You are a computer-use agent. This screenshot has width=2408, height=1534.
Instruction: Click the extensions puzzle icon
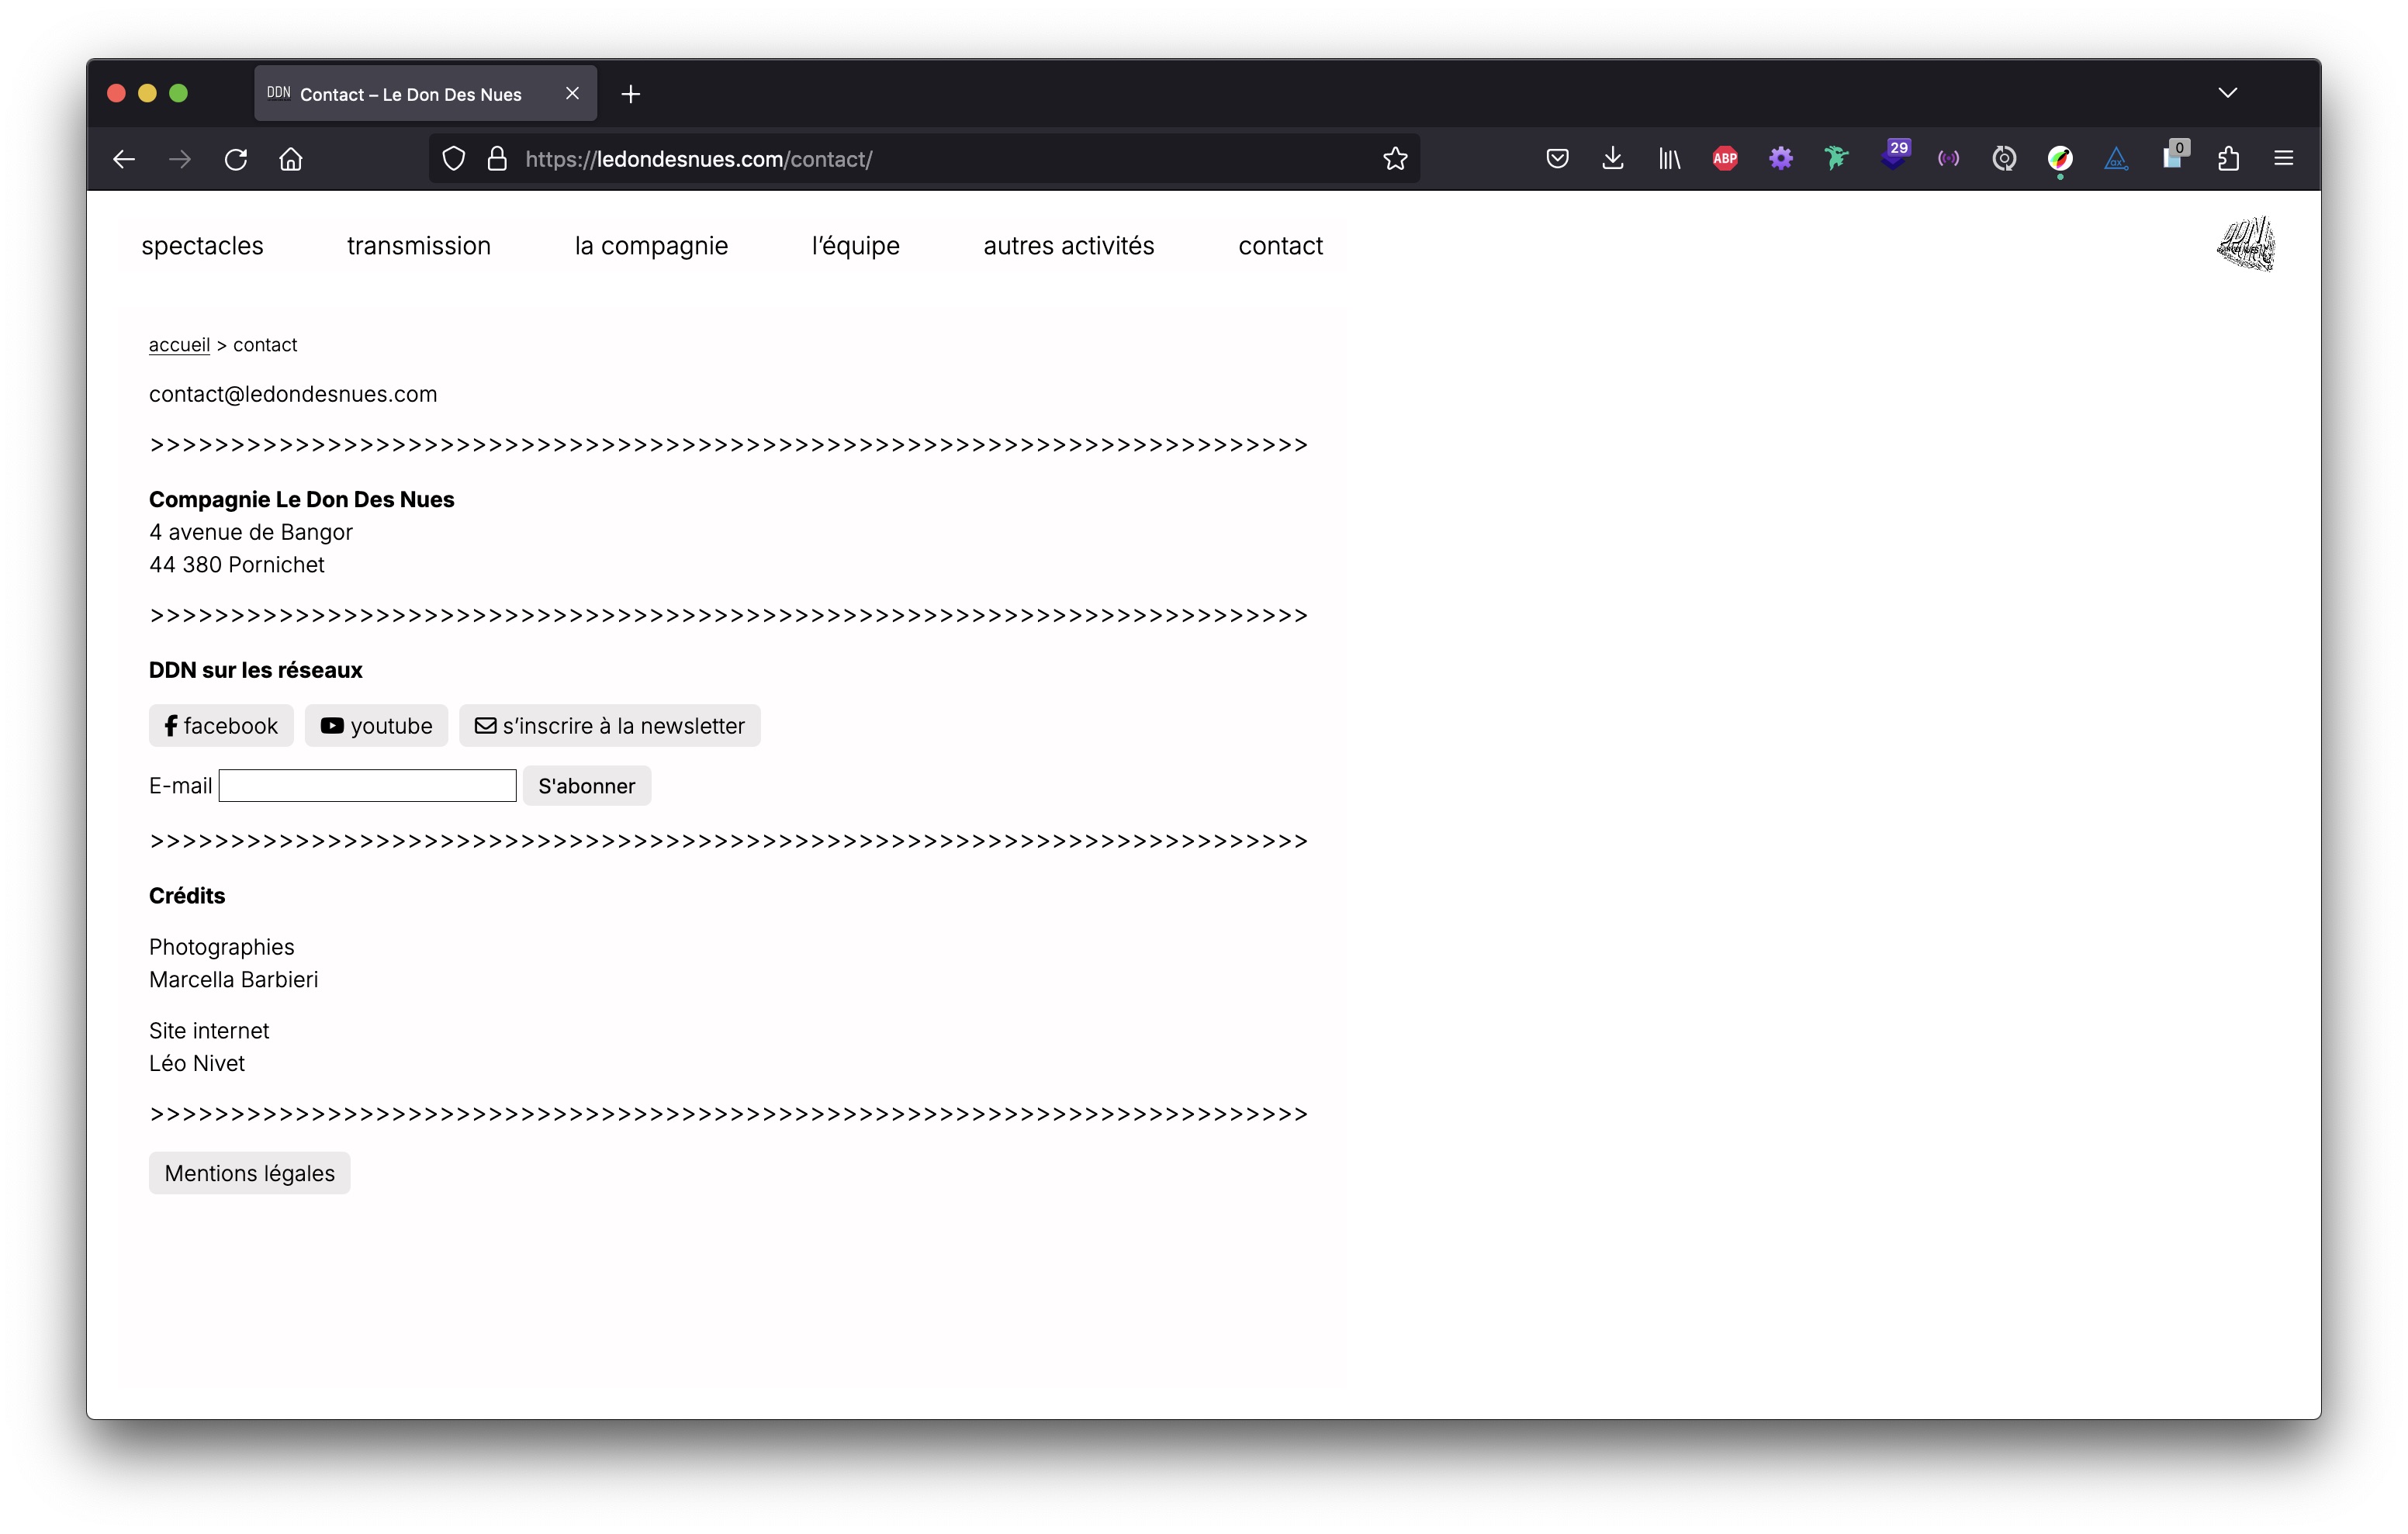(2229, 160)
